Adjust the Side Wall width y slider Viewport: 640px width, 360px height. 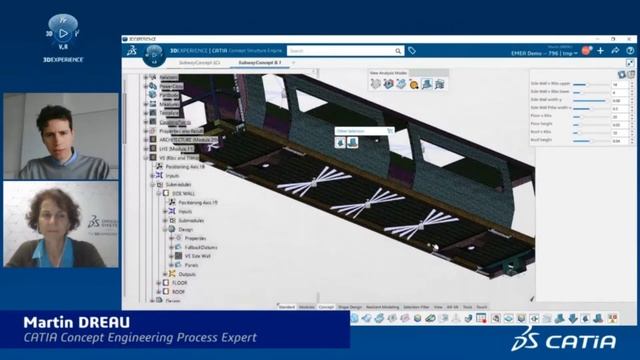[x=590, y=100]
